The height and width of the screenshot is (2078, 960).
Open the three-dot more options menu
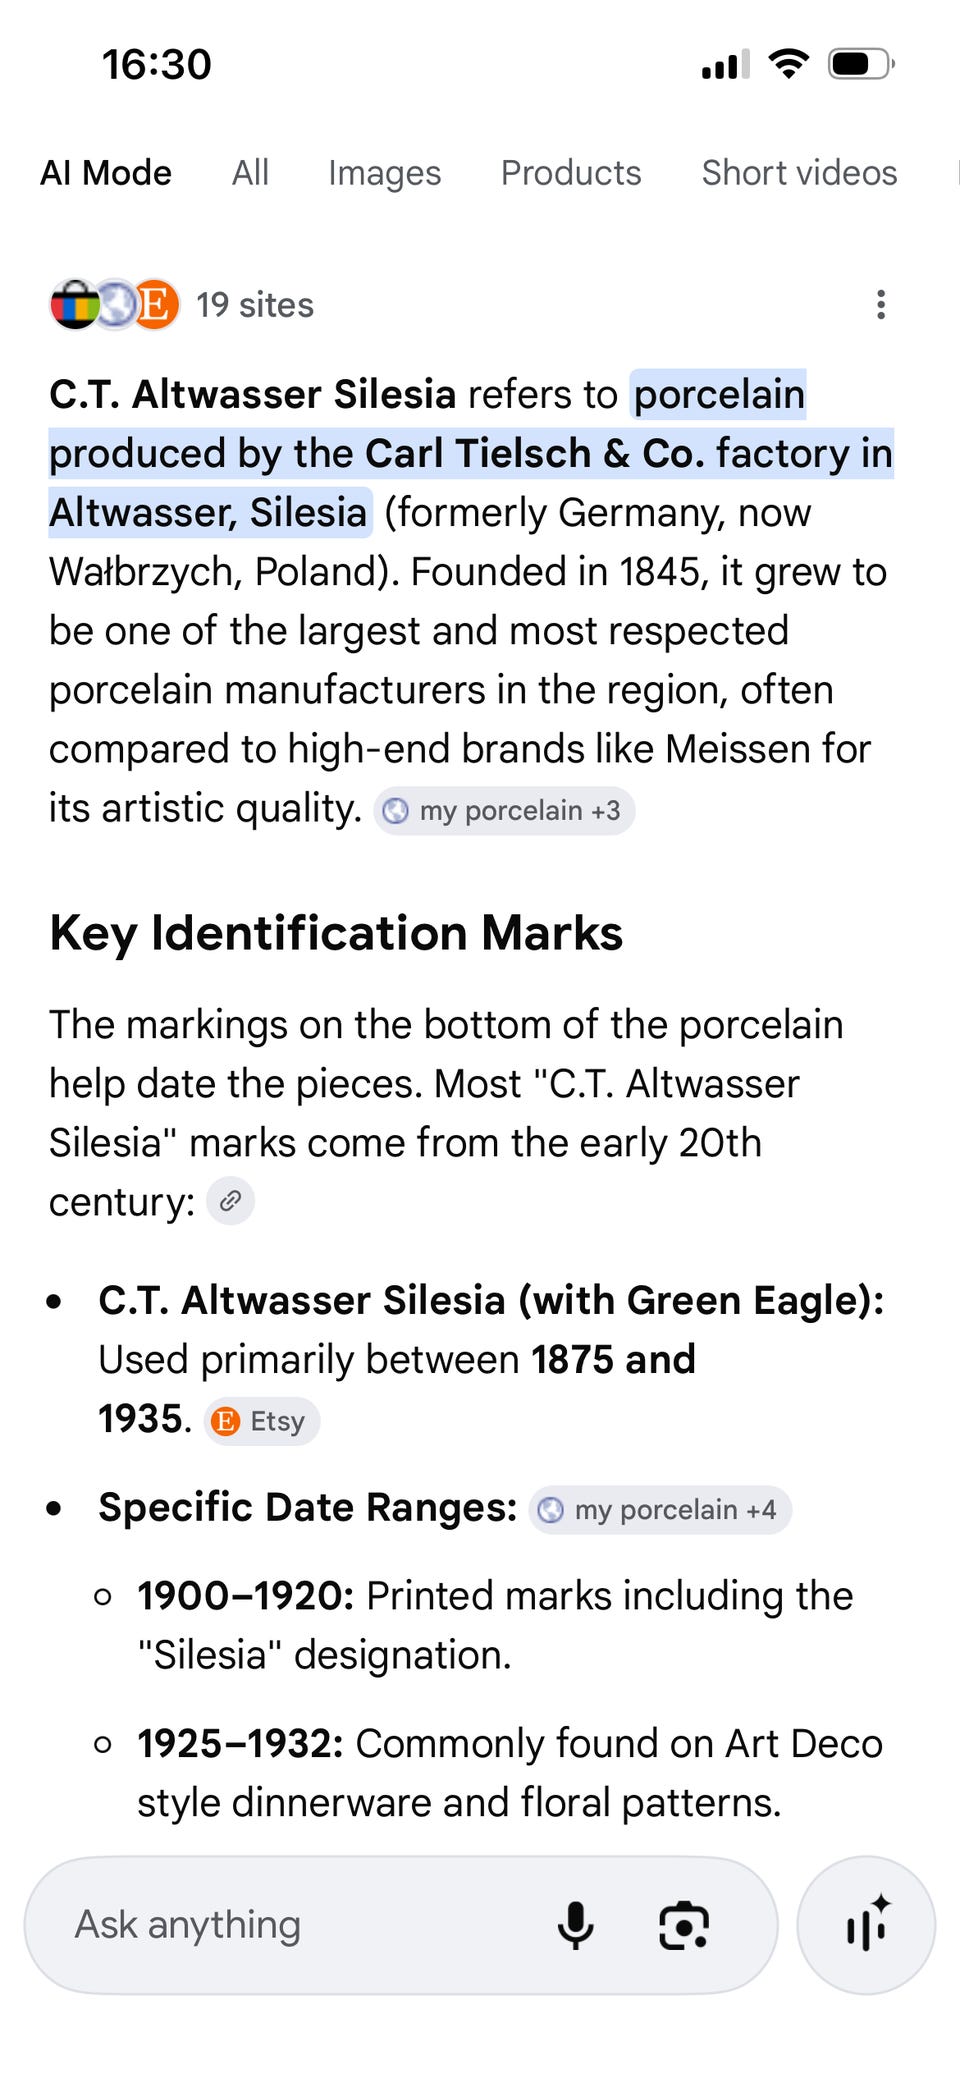[x=880, y=305]
